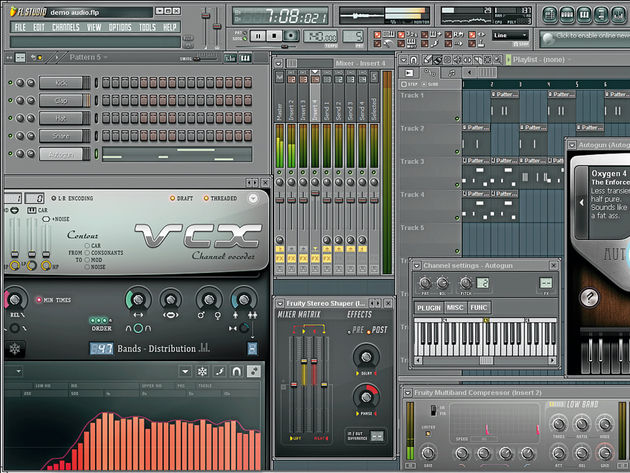Click first step of Kick row
This screenshot has height=473, width=630.
click(106, 83)
